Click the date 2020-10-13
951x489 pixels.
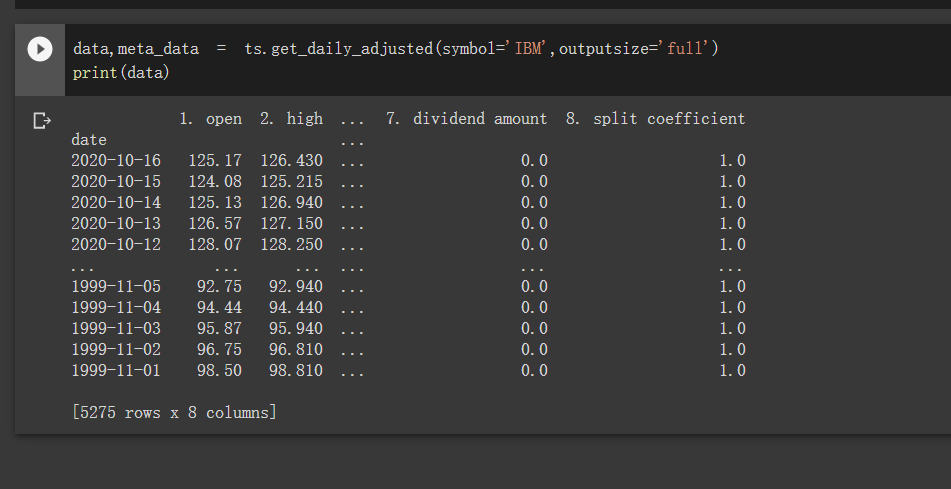[x=116, y=224]
